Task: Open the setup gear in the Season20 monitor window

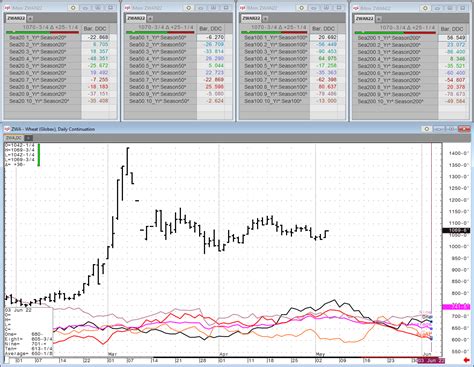Action: [73, 8]
